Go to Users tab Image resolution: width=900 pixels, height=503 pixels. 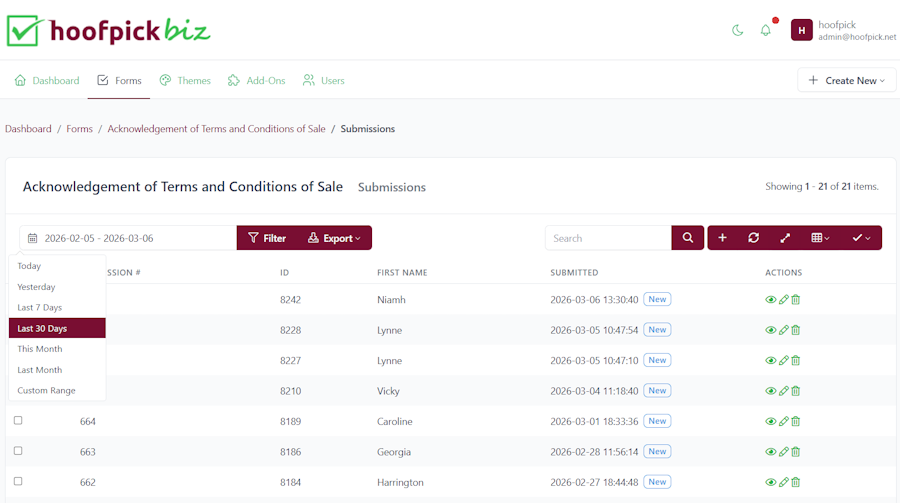[323, 80]
